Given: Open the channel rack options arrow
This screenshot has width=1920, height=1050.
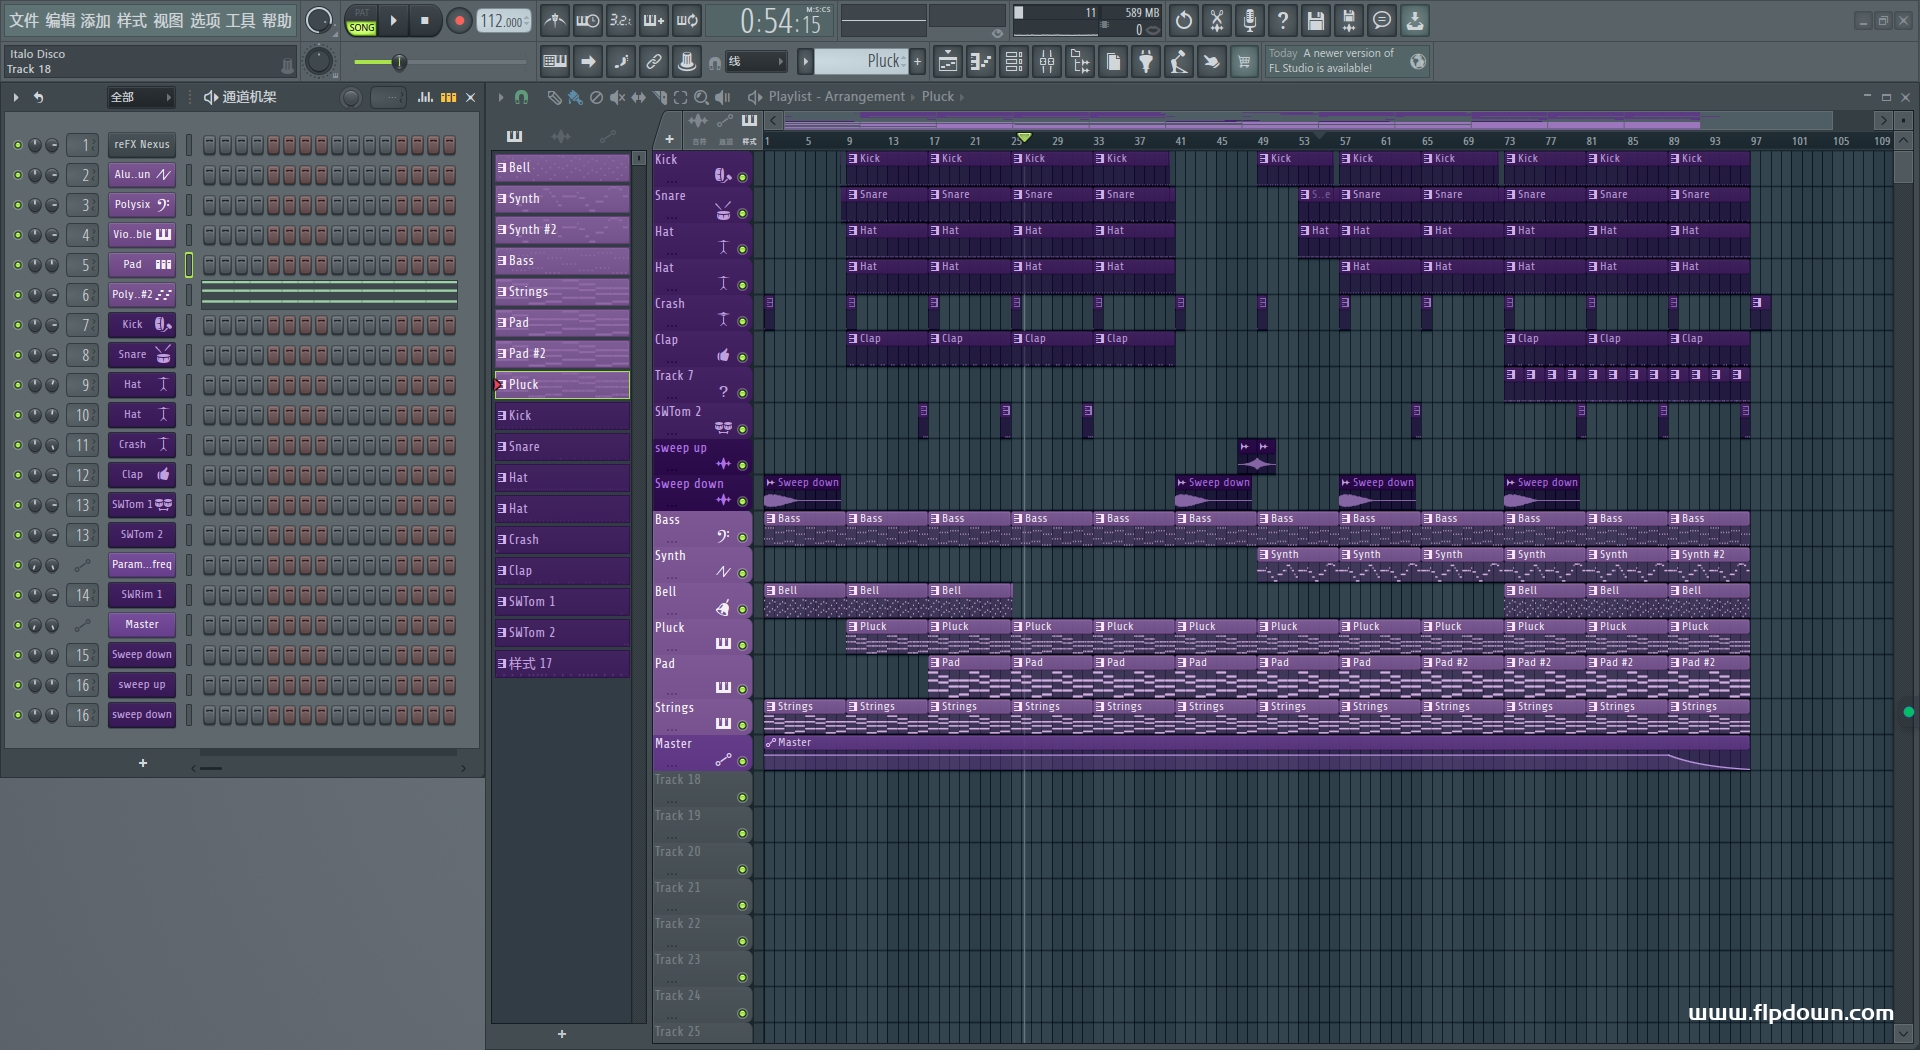Looking at the screenshot, I should click(x=16, y=97).
